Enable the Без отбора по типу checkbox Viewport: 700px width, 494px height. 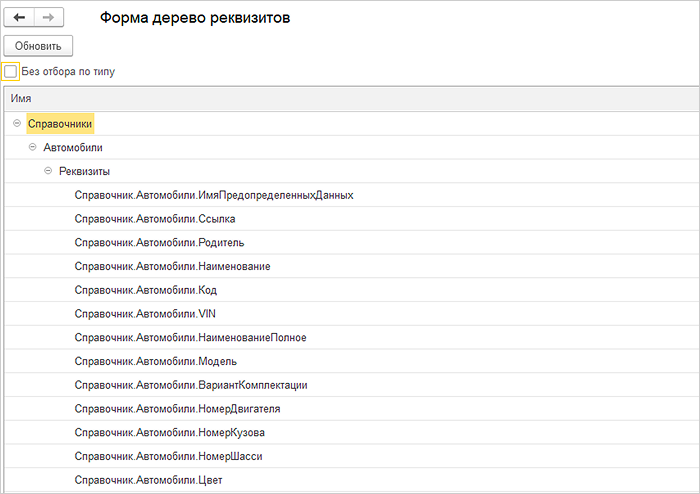tap(10, 71)
